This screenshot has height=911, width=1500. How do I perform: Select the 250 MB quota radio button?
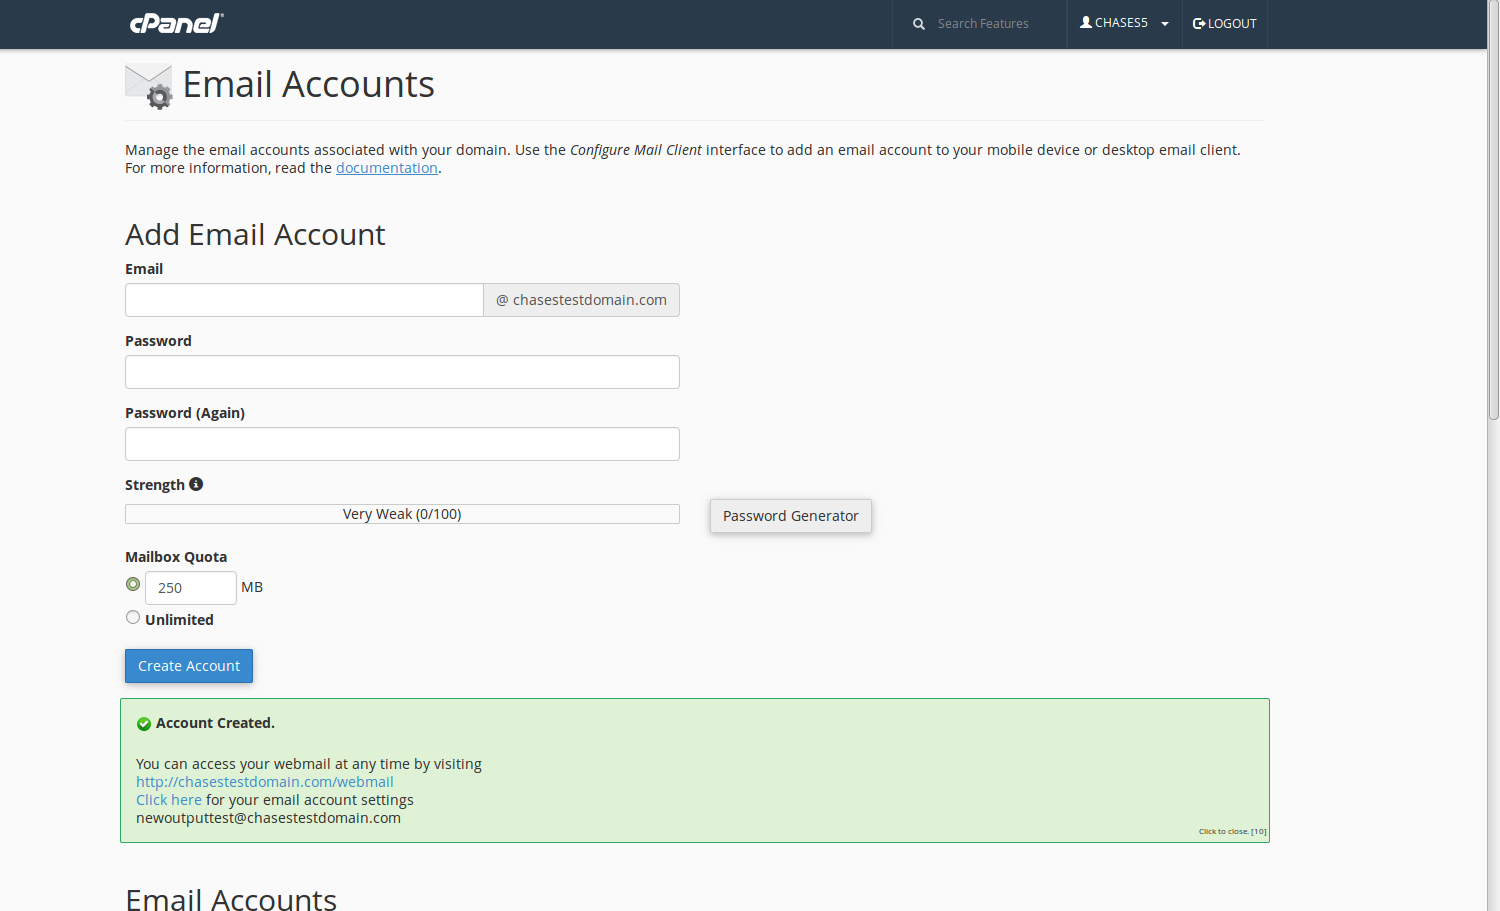click(x=133, y=584)
